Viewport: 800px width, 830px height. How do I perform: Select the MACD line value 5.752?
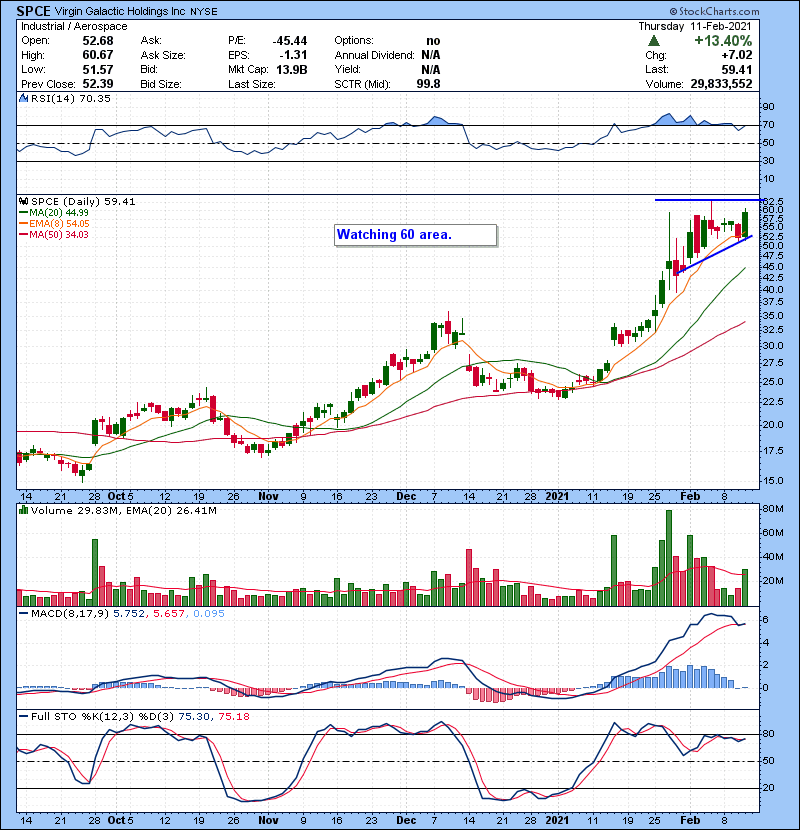pyautogui.click(x=128, y=614)
